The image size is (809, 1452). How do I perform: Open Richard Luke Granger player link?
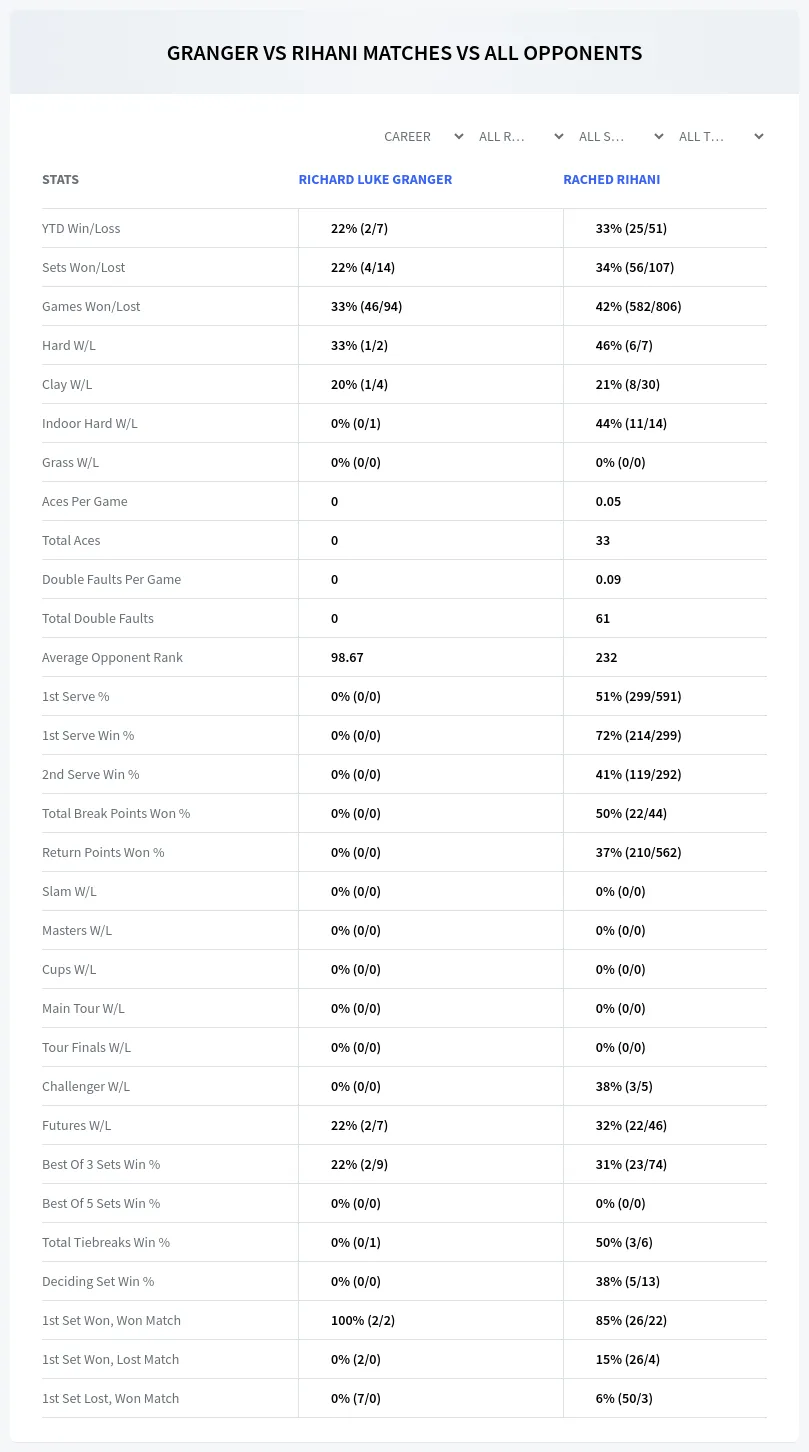375,180
